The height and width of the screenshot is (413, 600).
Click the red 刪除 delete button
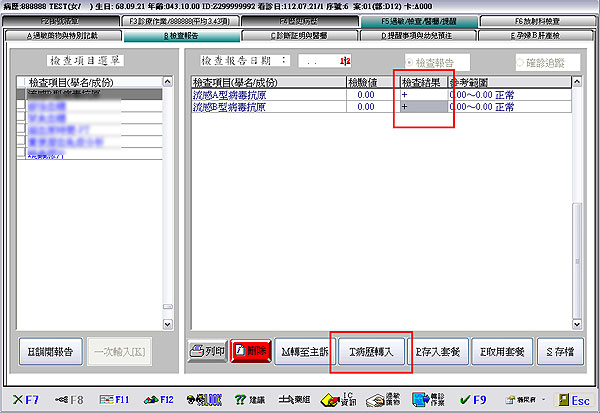(x=250, y=351)
